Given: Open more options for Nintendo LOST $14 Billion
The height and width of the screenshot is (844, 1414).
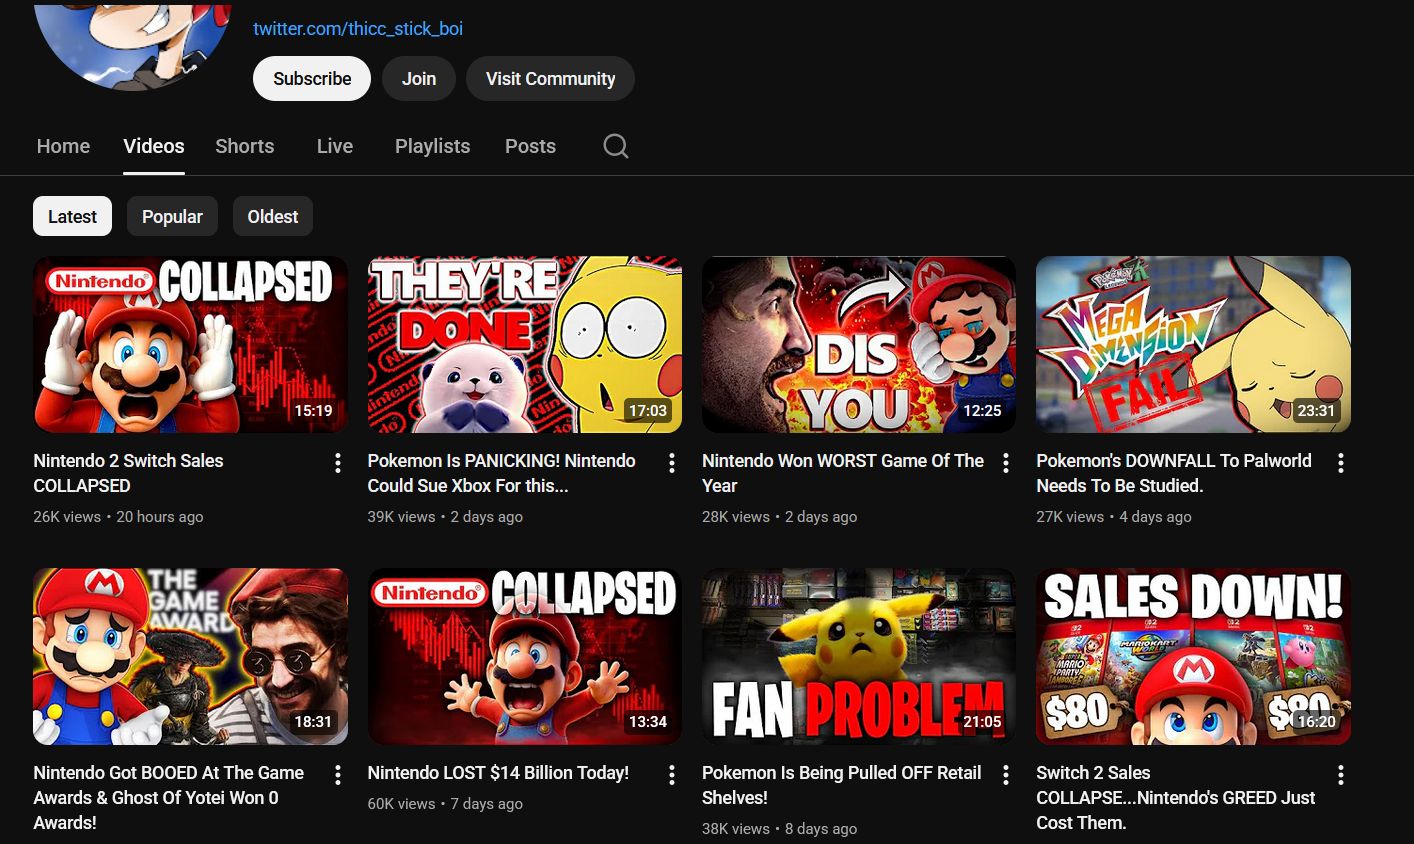Looking at the screenshot, I should pos(672,774).
